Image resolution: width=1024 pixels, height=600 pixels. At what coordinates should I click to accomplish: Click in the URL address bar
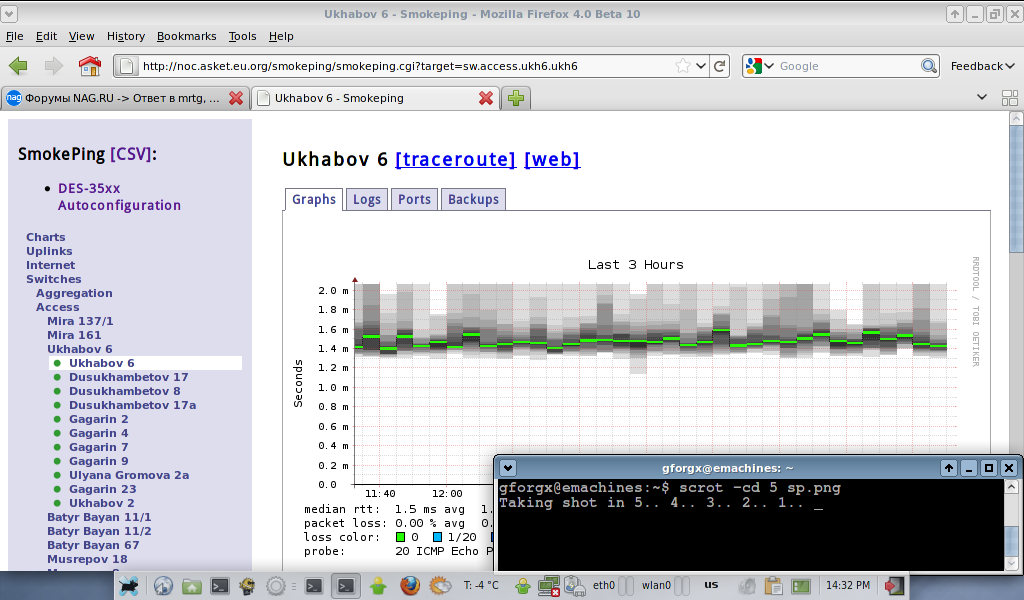point(400,66)
